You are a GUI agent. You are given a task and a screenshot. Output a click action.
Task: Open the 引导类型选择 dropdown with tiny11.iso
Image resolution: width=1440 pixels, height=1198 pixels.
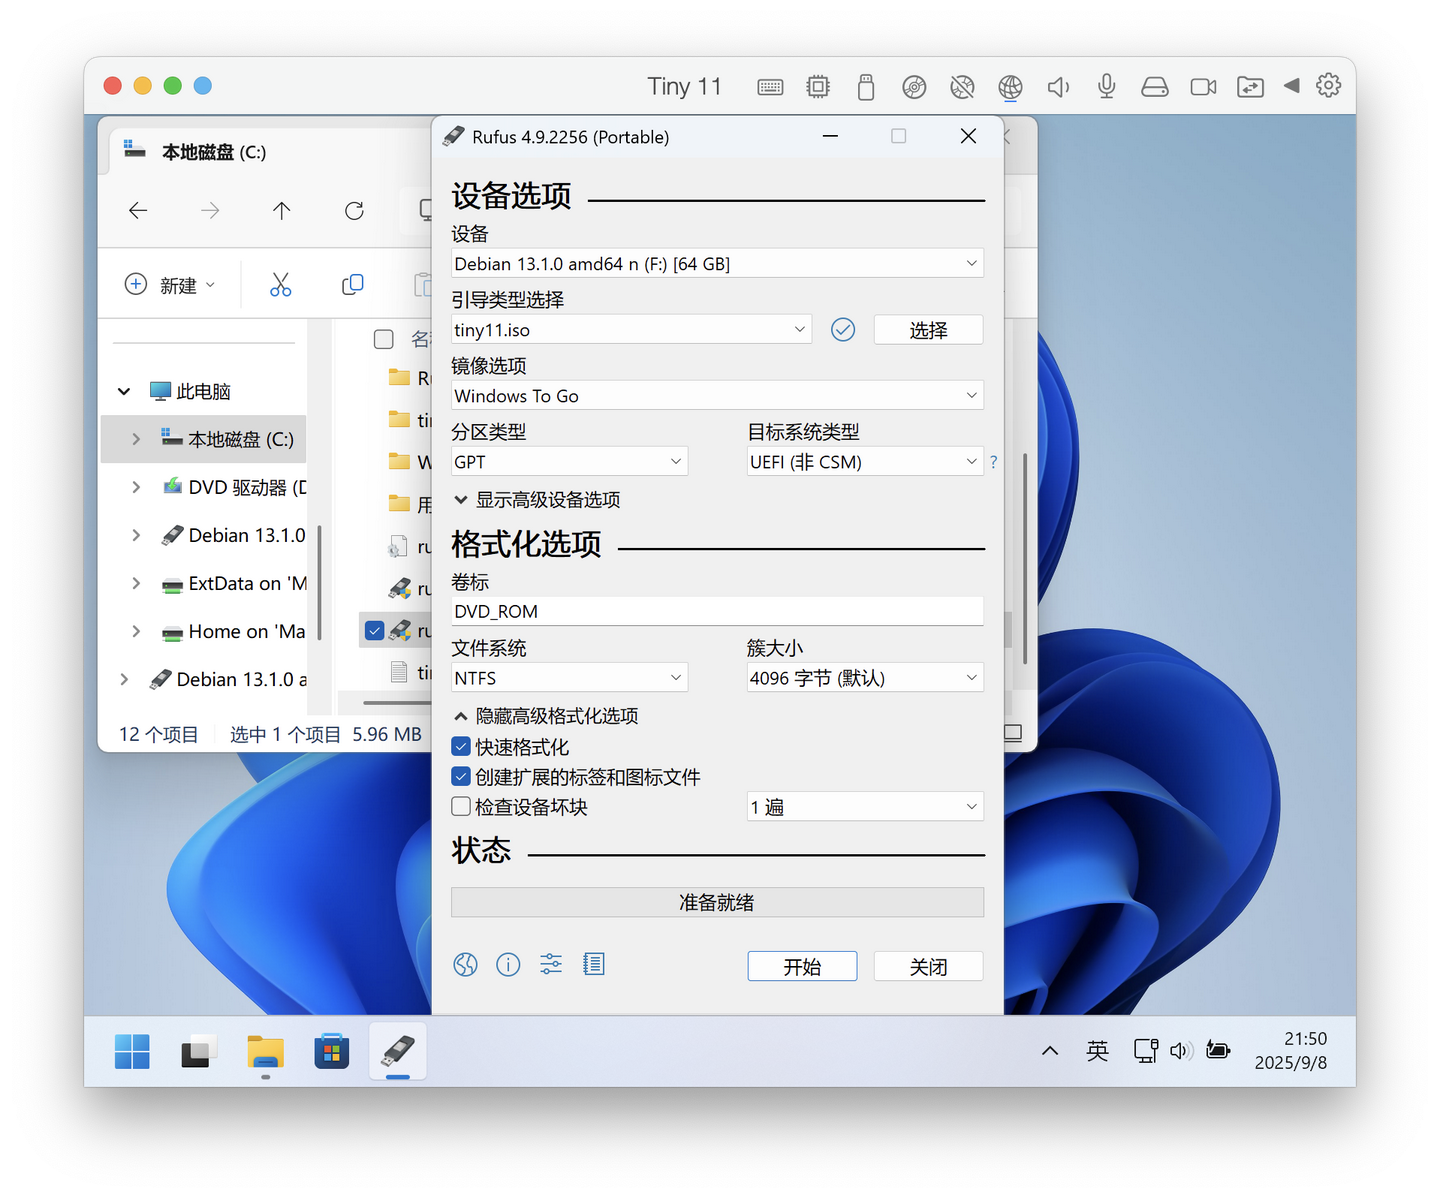click(x=631, y=330)
